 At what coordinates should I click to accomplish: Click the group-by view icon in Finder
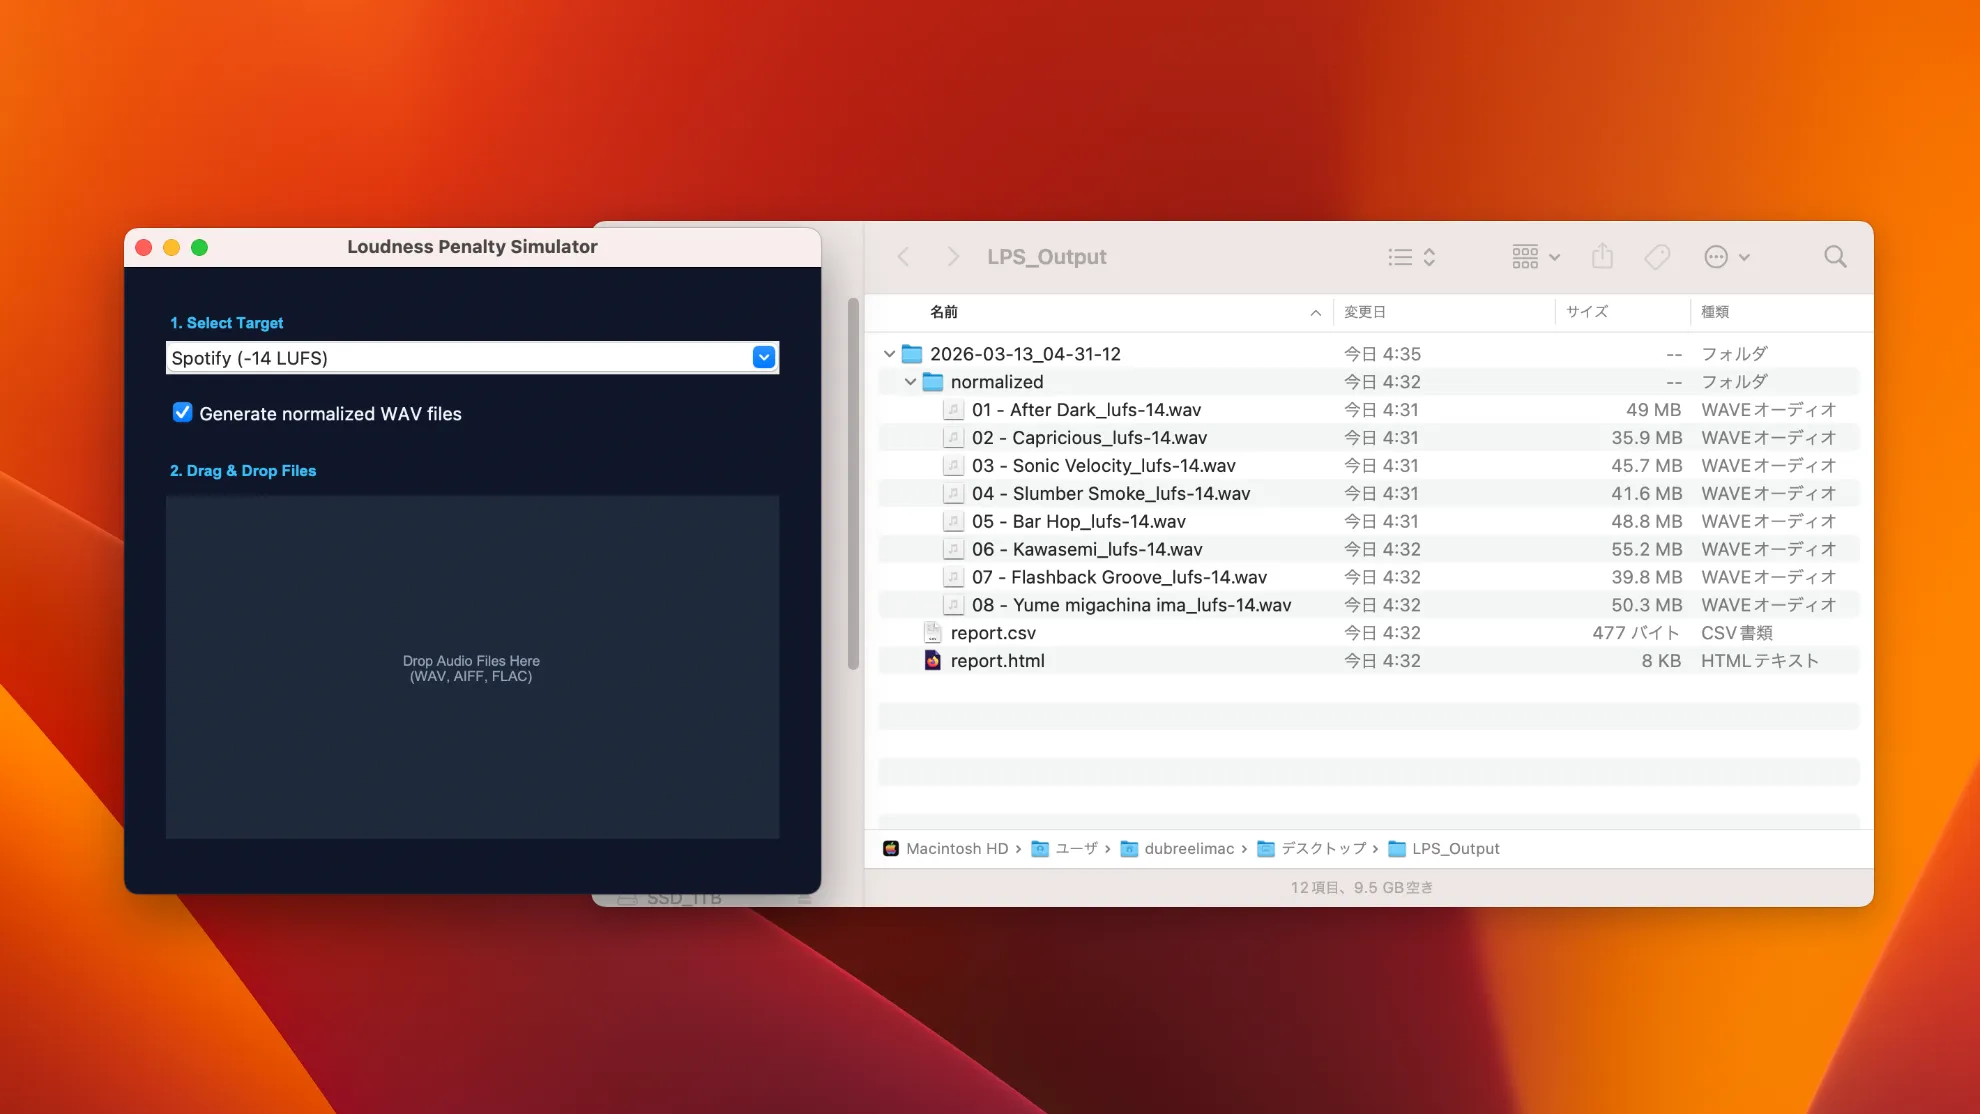pyautogui.click(x=1524, y=256)
